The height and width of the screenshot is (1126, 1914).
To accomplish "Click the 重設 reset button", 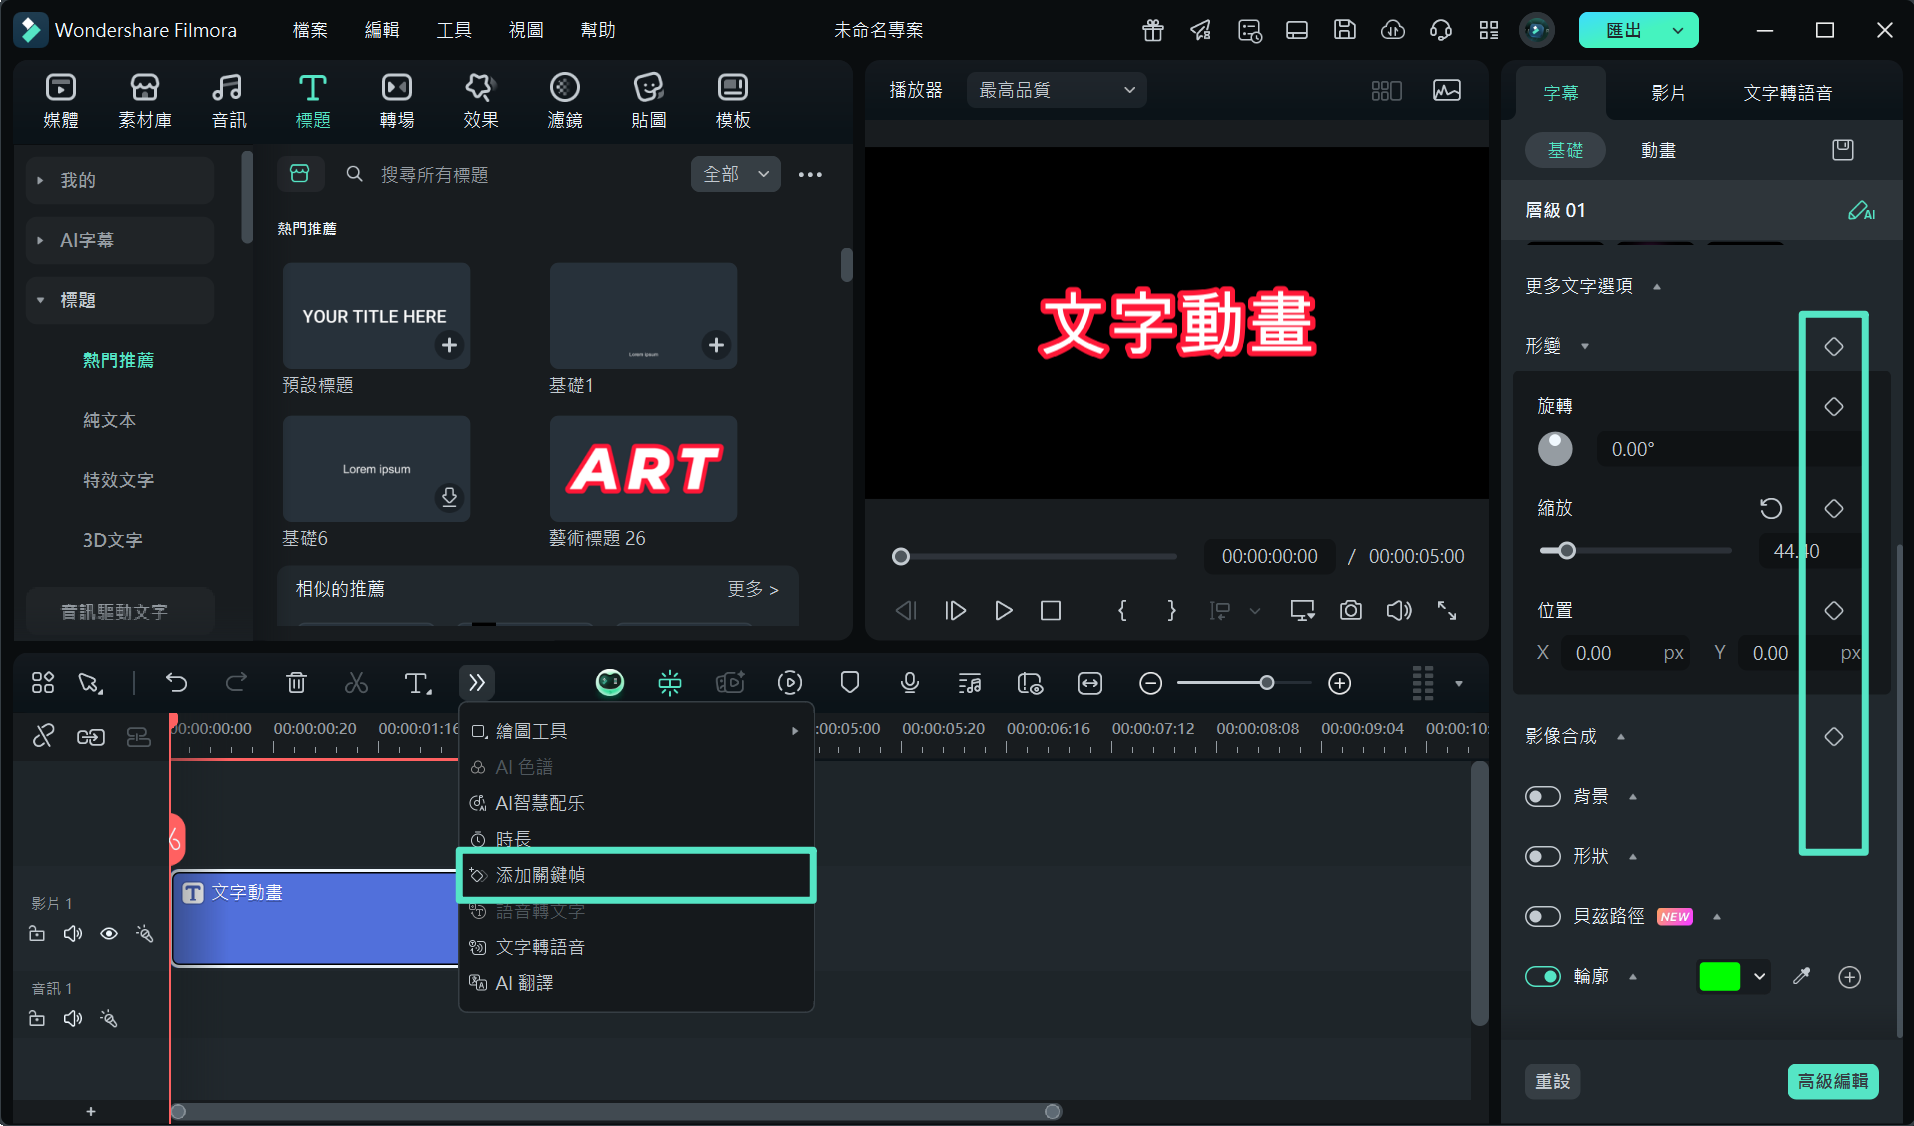I will (1552, 1081).
